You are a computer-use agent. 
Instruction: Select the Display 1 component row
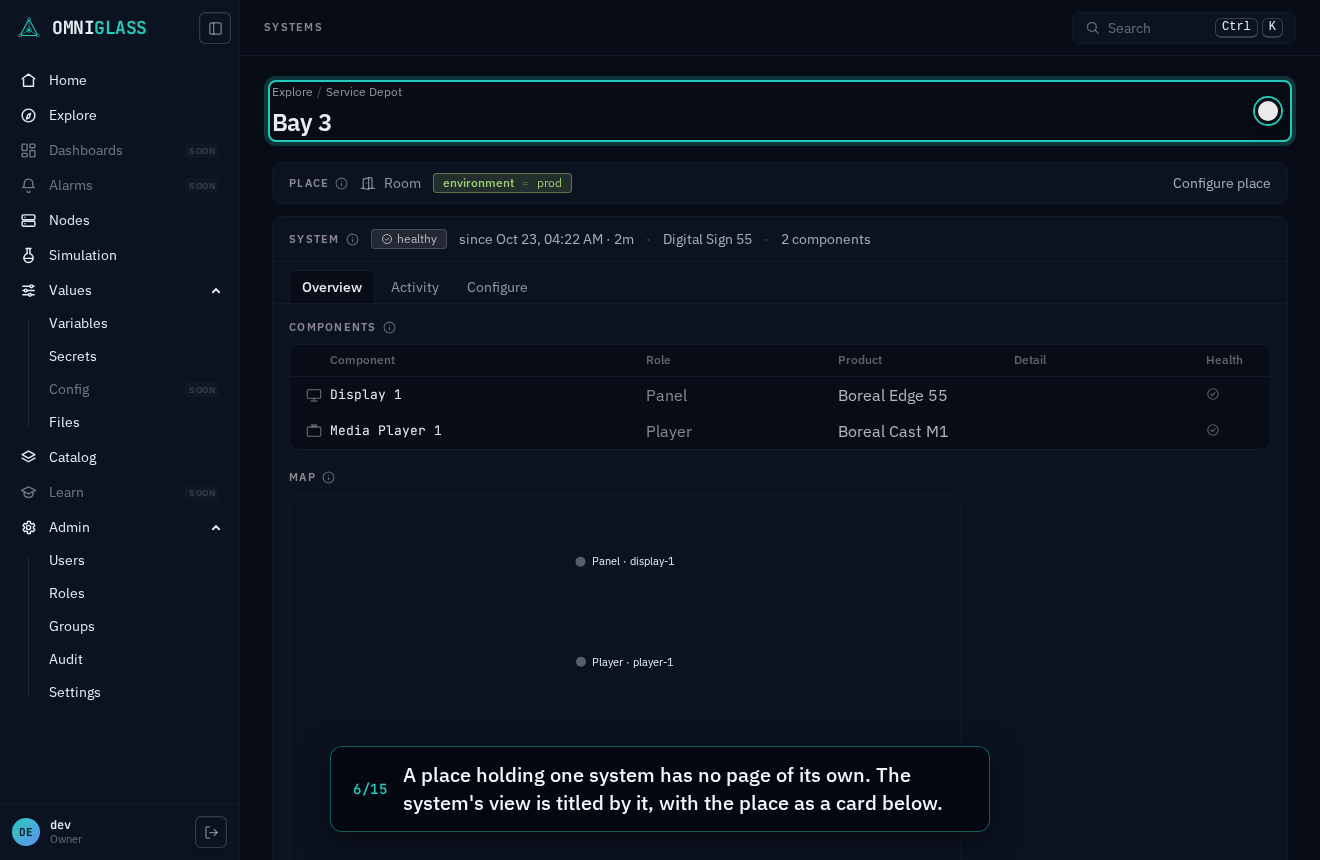click(780, 395)
